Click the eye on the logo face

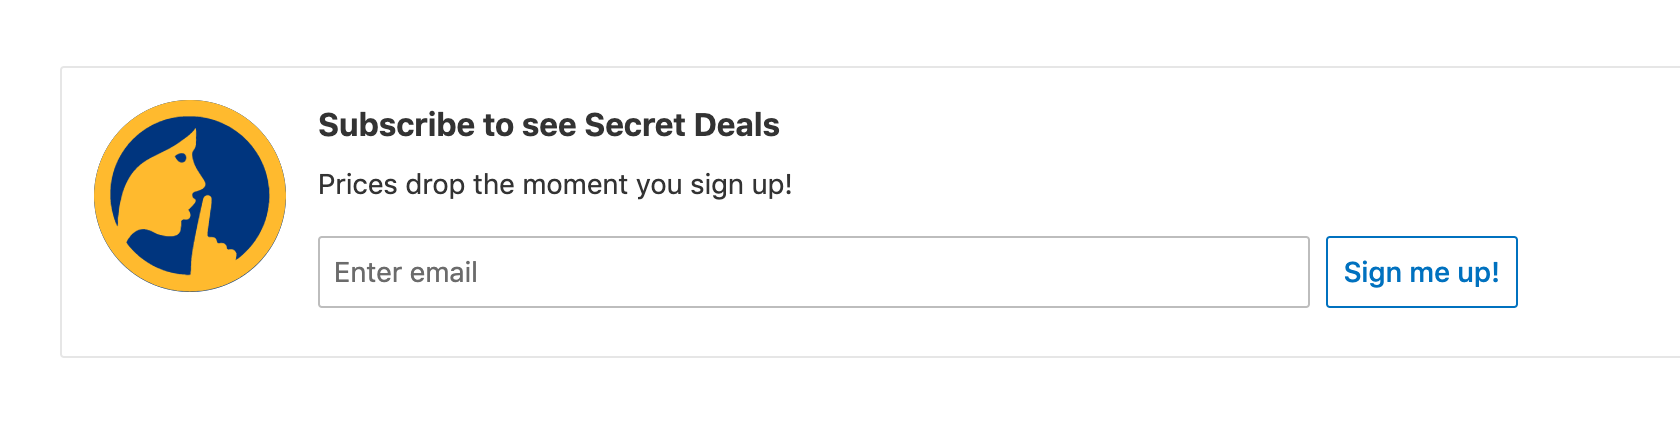[181, 157]
